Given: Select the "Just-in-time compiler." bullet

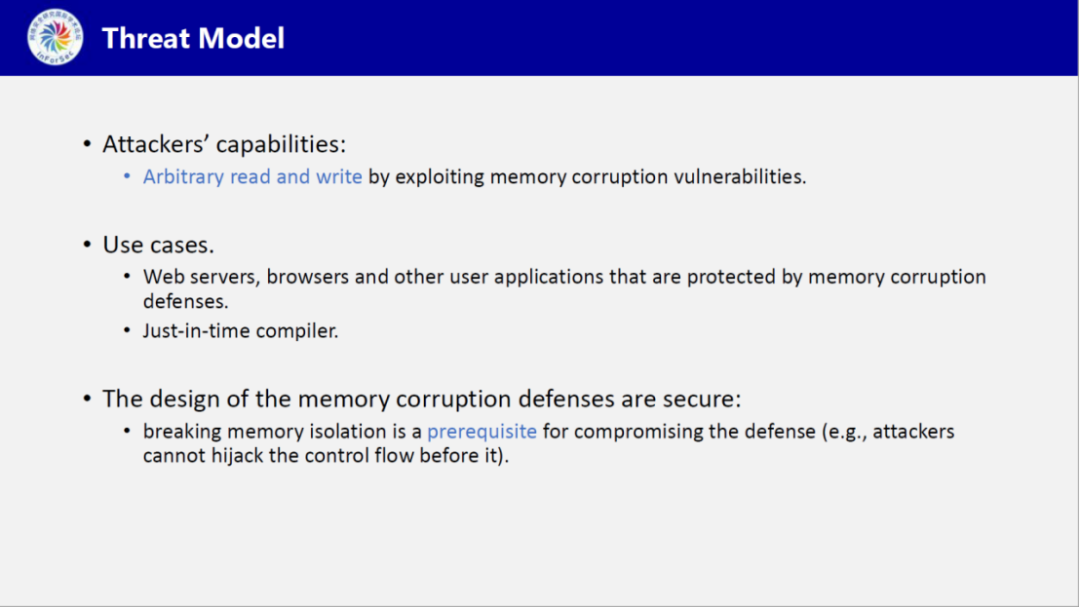Looking at the screenshot, I should click(x=240, y=330).
